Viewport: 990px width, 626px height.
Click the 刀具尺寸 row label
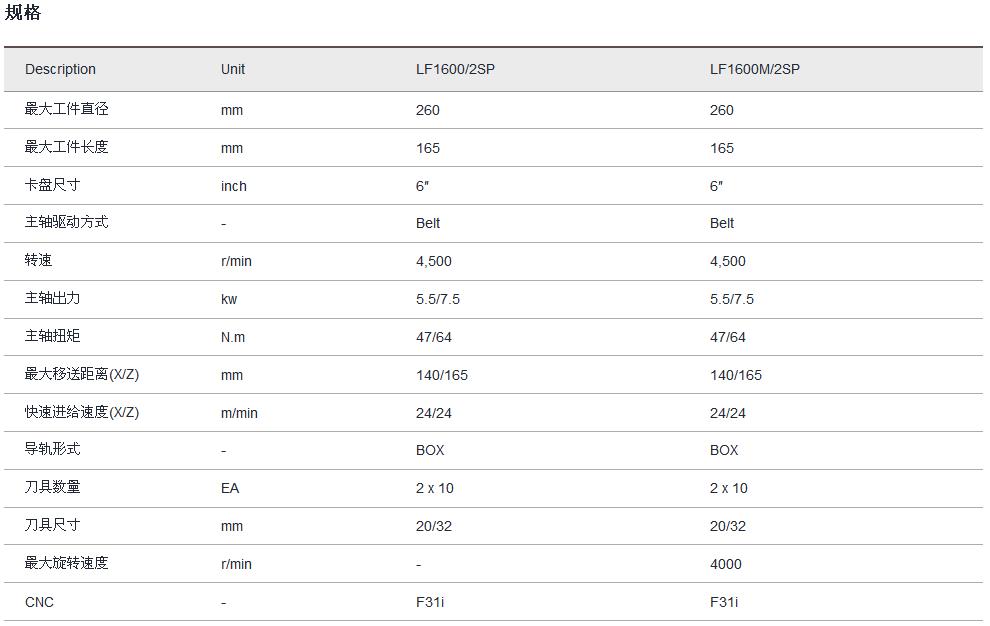tap(52, 525)
